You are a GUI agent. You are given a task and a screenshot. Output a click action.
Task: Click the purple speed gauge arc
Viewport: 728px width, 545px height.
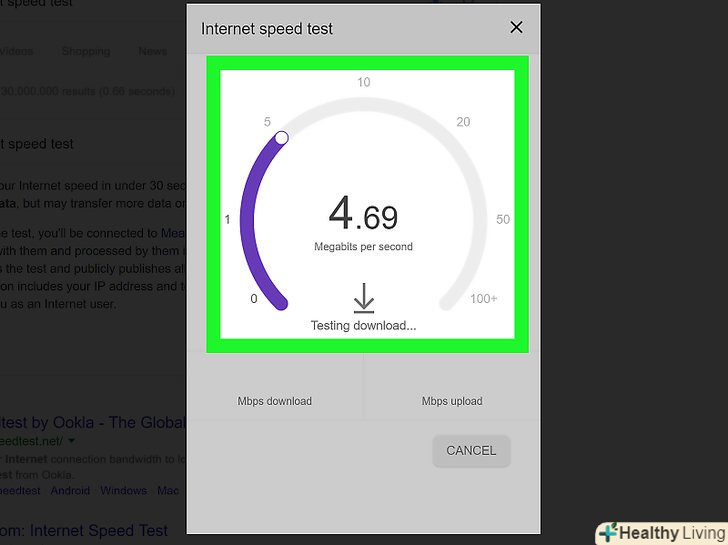pos(258,220)
